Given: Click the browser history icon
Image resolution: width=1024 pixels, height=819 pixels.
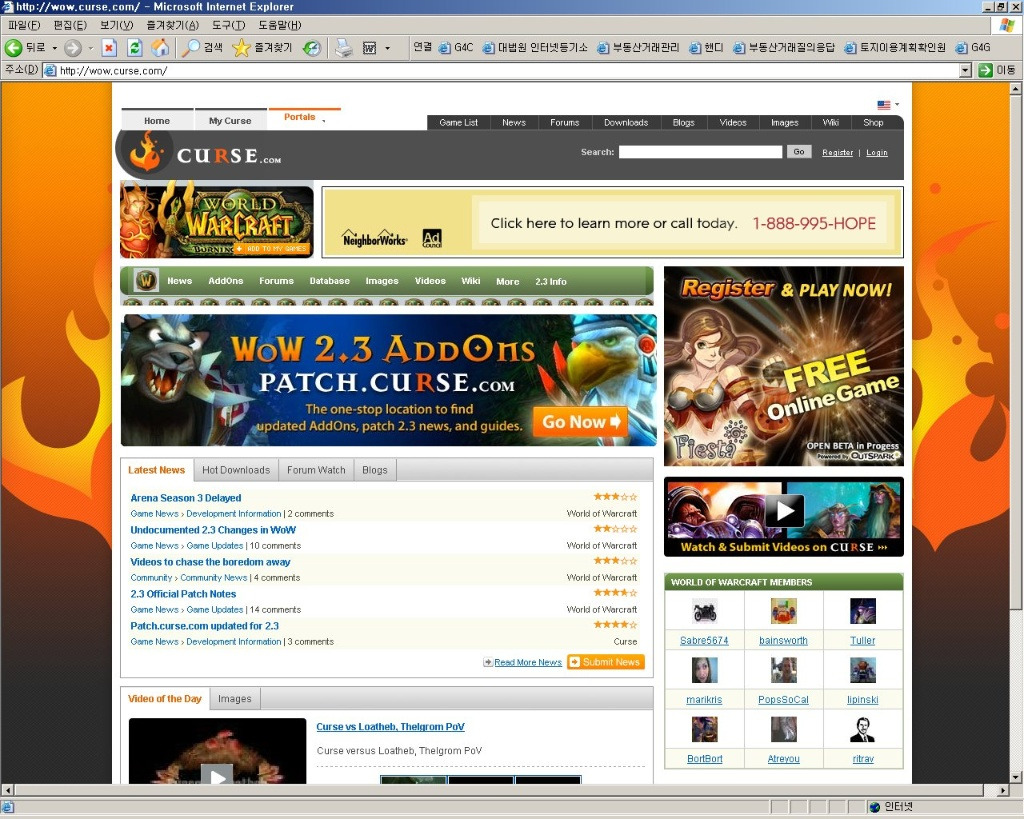Looking at the screenshot, I should 313,48.
